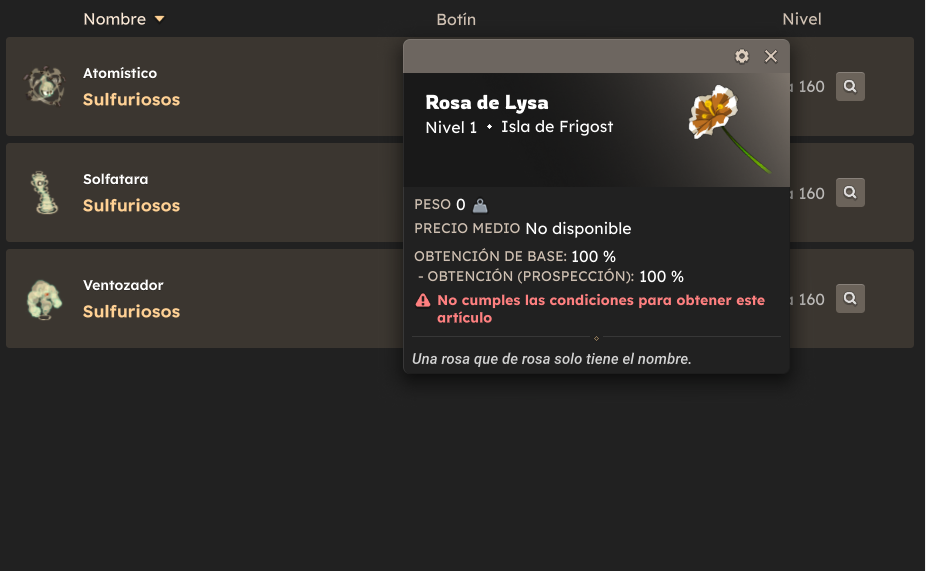
Task: Open the tooltip settings gear icon
Action: tap(742, 56)
